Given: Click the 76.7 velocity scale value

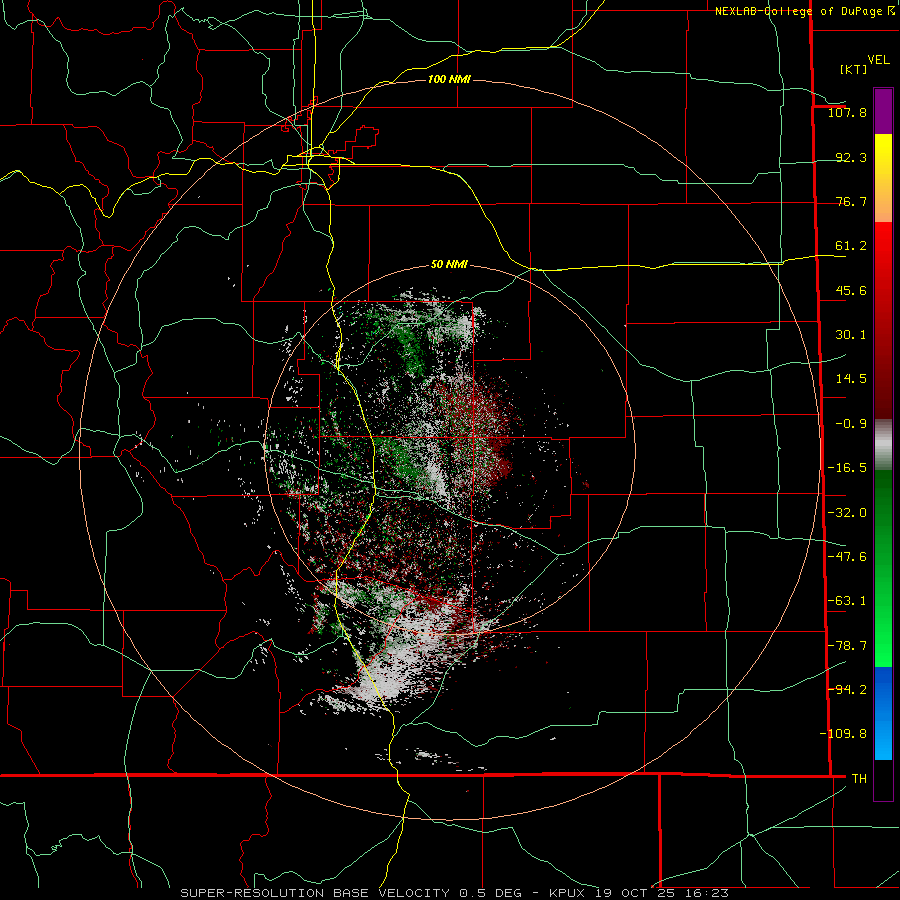Looking at the screenshot, I should 851,201.
